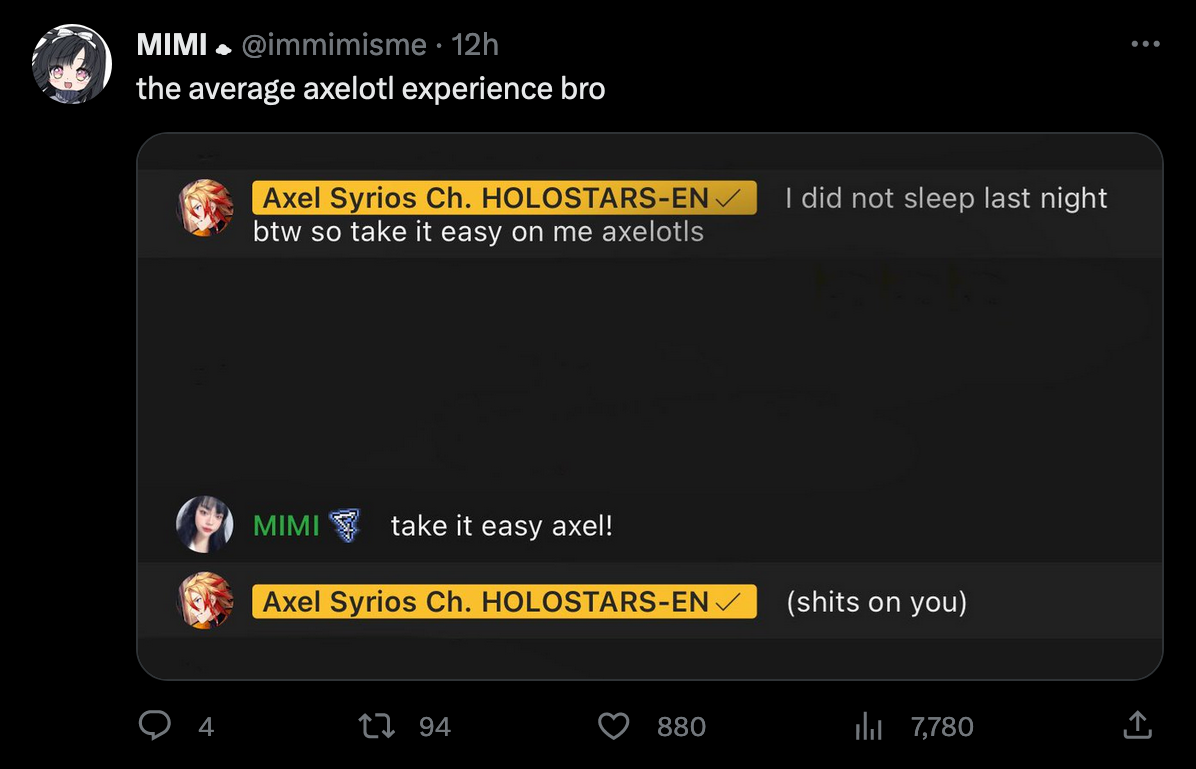Viewport: 1196px width, 769px height.
Task: Click the cloud emoji next to MIMI
Action: coord(224,47)
